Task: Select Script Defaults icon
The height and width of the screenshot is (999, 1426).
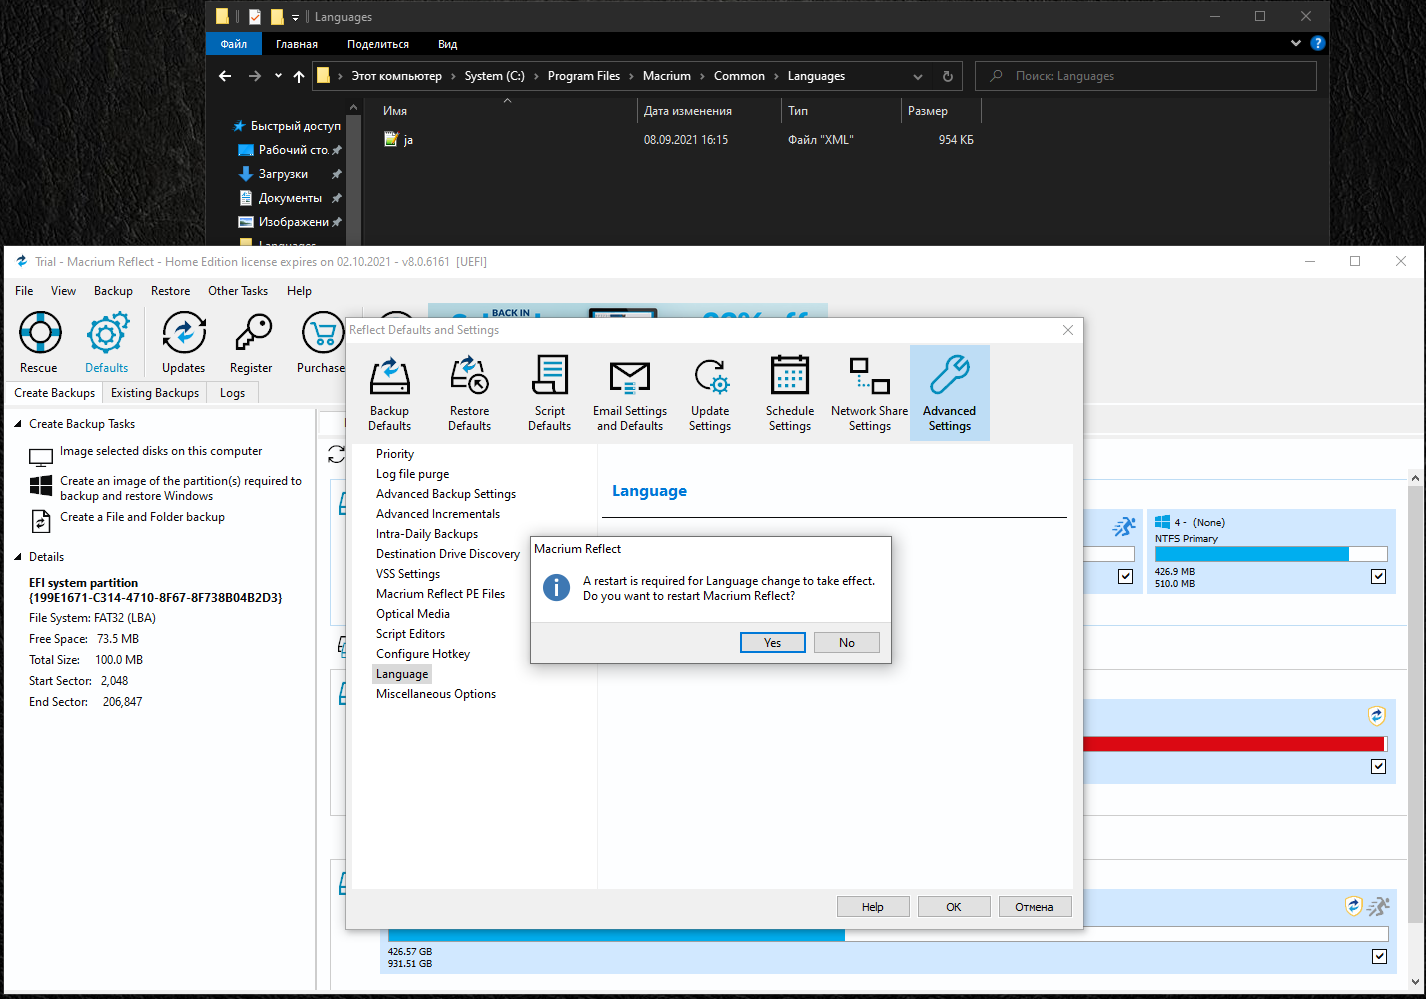Action: [549, 377]
